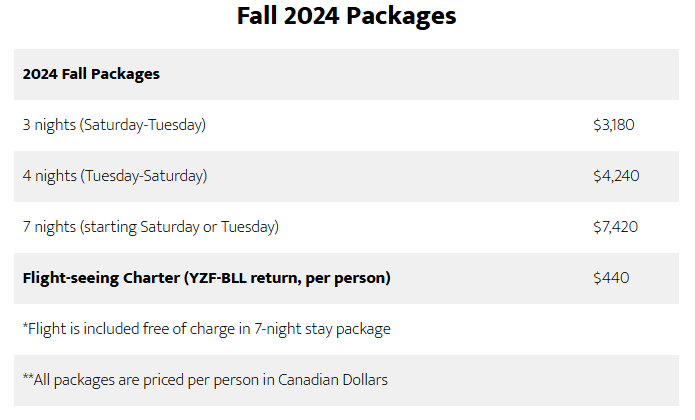Select the "2024 Fall Packages" table header

click(x=91, y=74)
